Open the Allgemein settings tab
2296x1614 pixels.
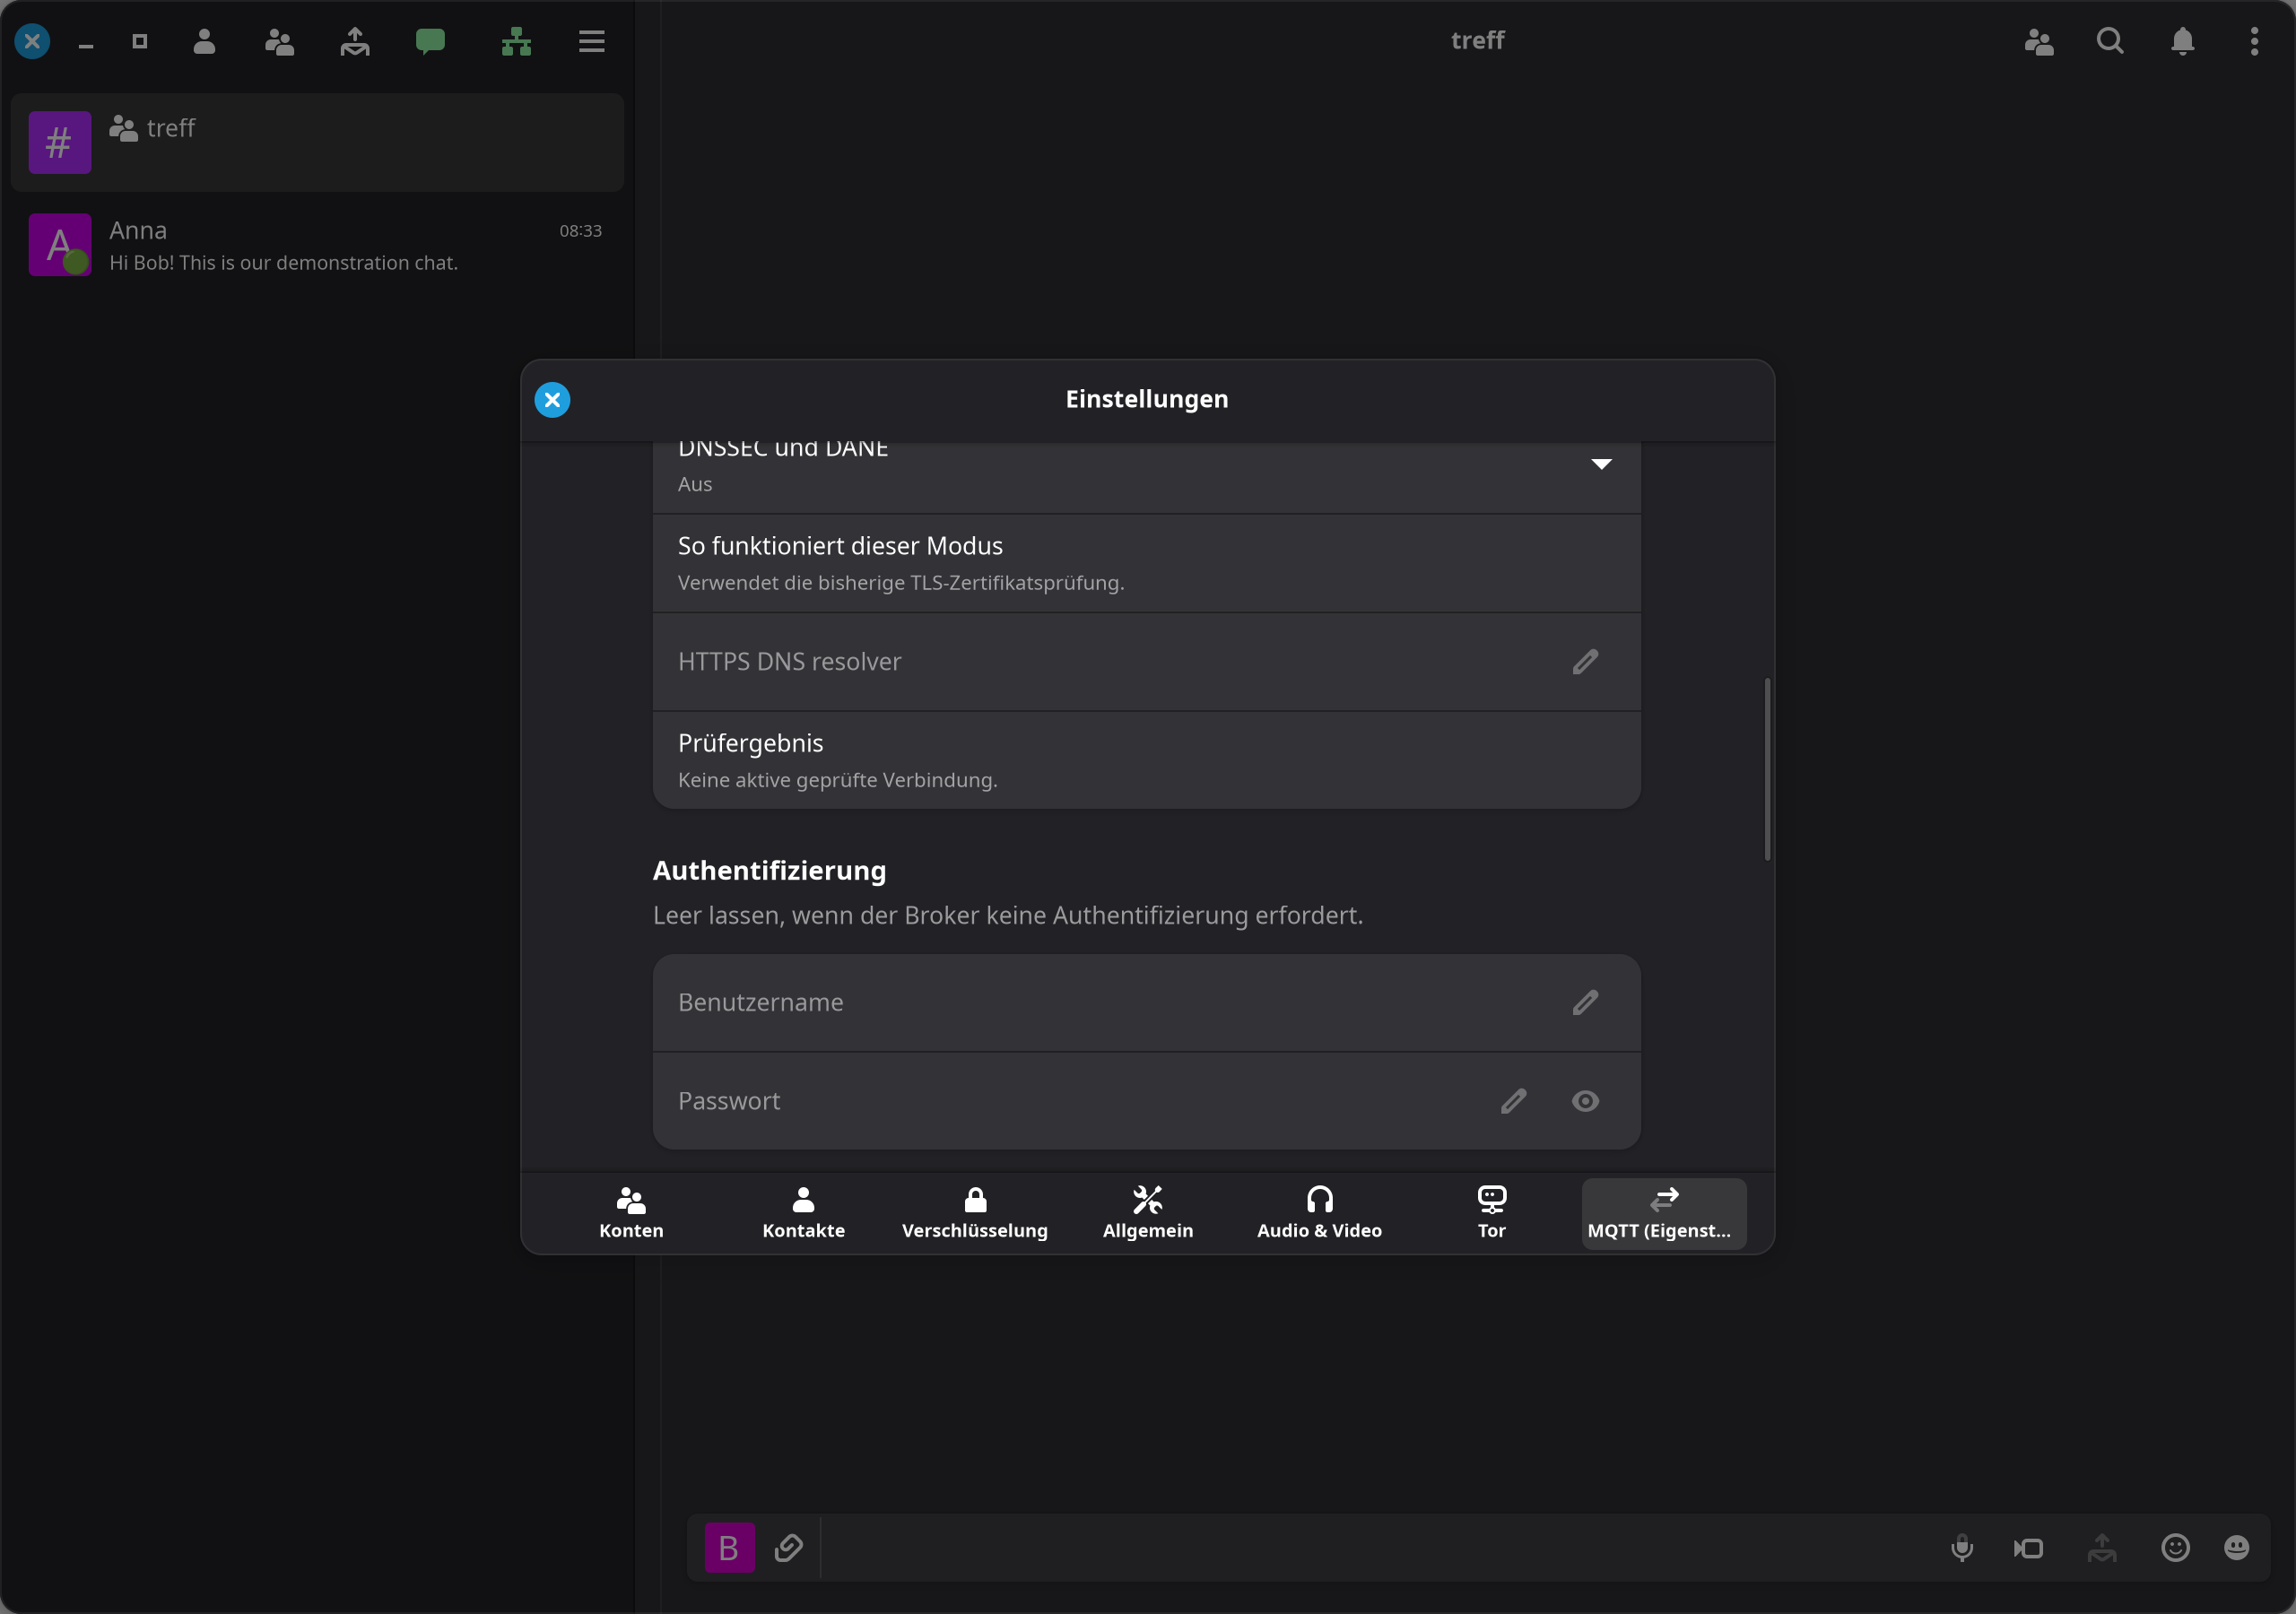point(1147,1213)
